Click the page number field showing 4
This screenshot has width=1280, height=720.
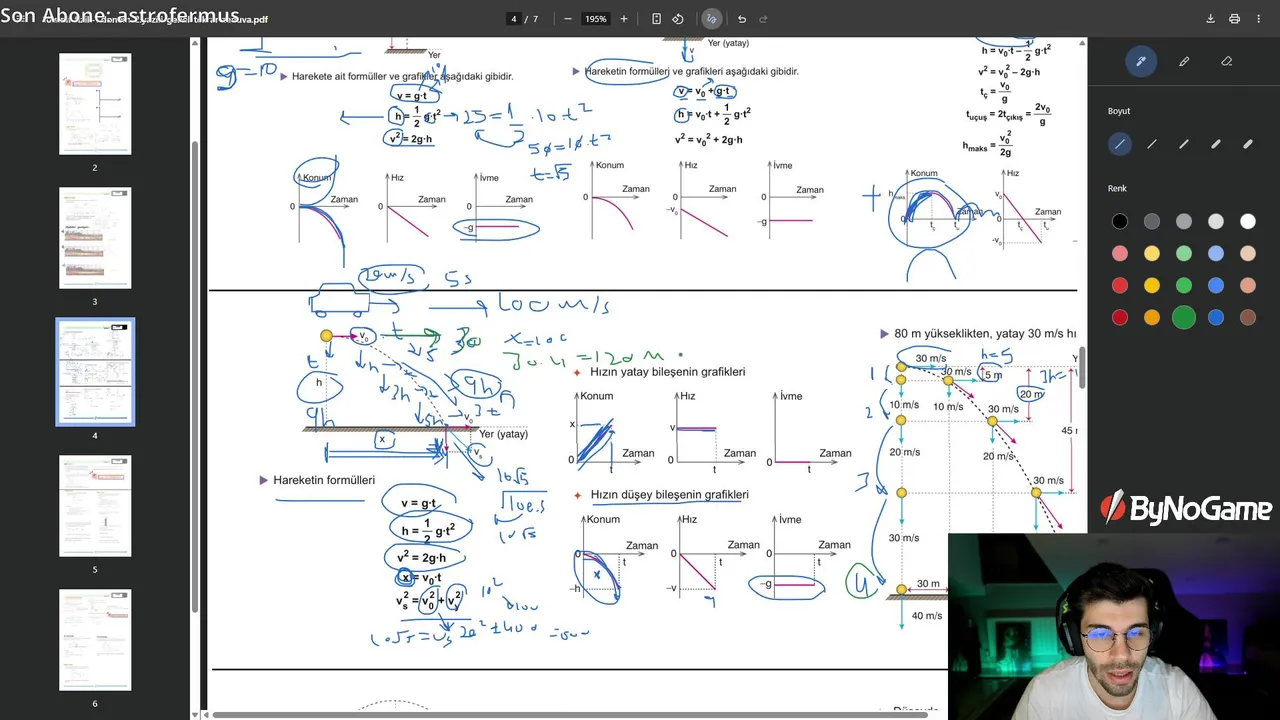[514, 19]
